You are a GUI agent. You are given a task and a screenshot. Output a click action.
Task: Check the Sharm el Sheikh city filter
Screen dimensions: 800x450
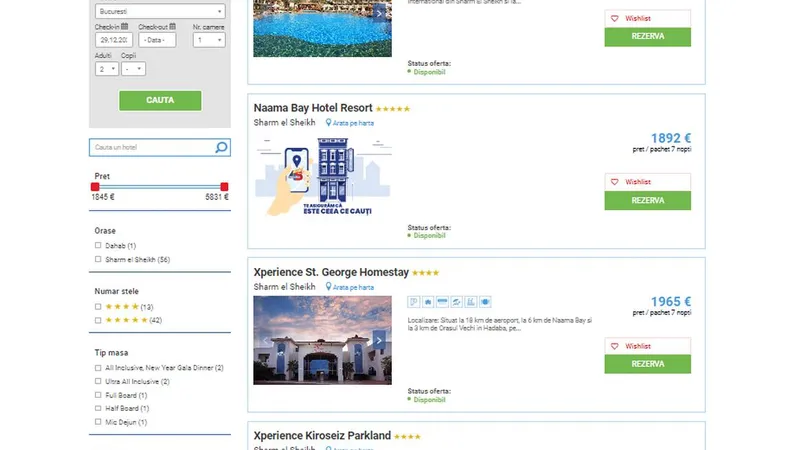(x=98, y=259)
